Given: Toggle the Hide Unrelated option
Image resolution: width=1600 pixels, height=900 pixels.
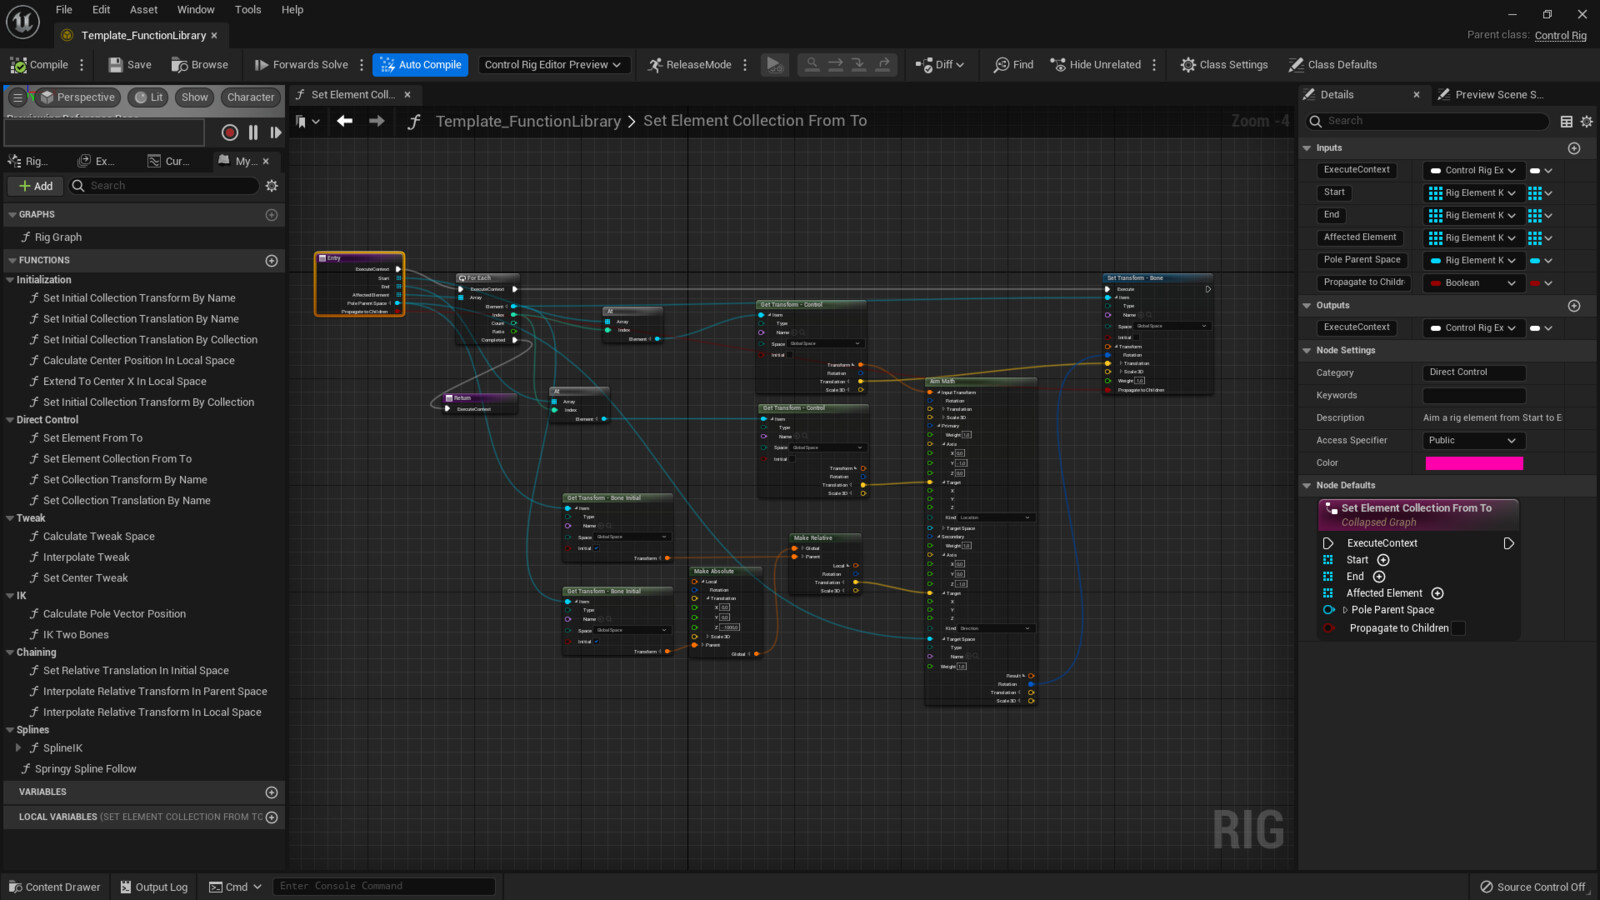Looking at the screenshot, I should click(1095, 65).
